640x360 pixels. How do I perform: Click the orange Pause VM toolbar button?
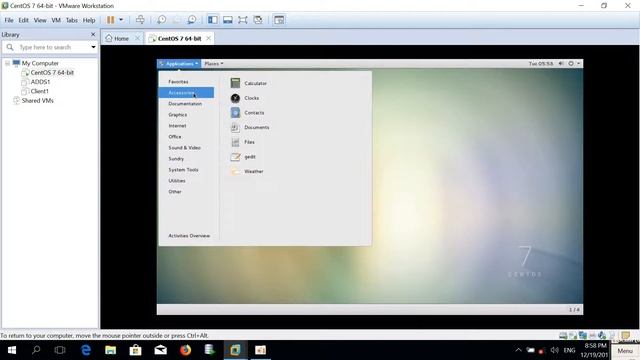(110, 20)
